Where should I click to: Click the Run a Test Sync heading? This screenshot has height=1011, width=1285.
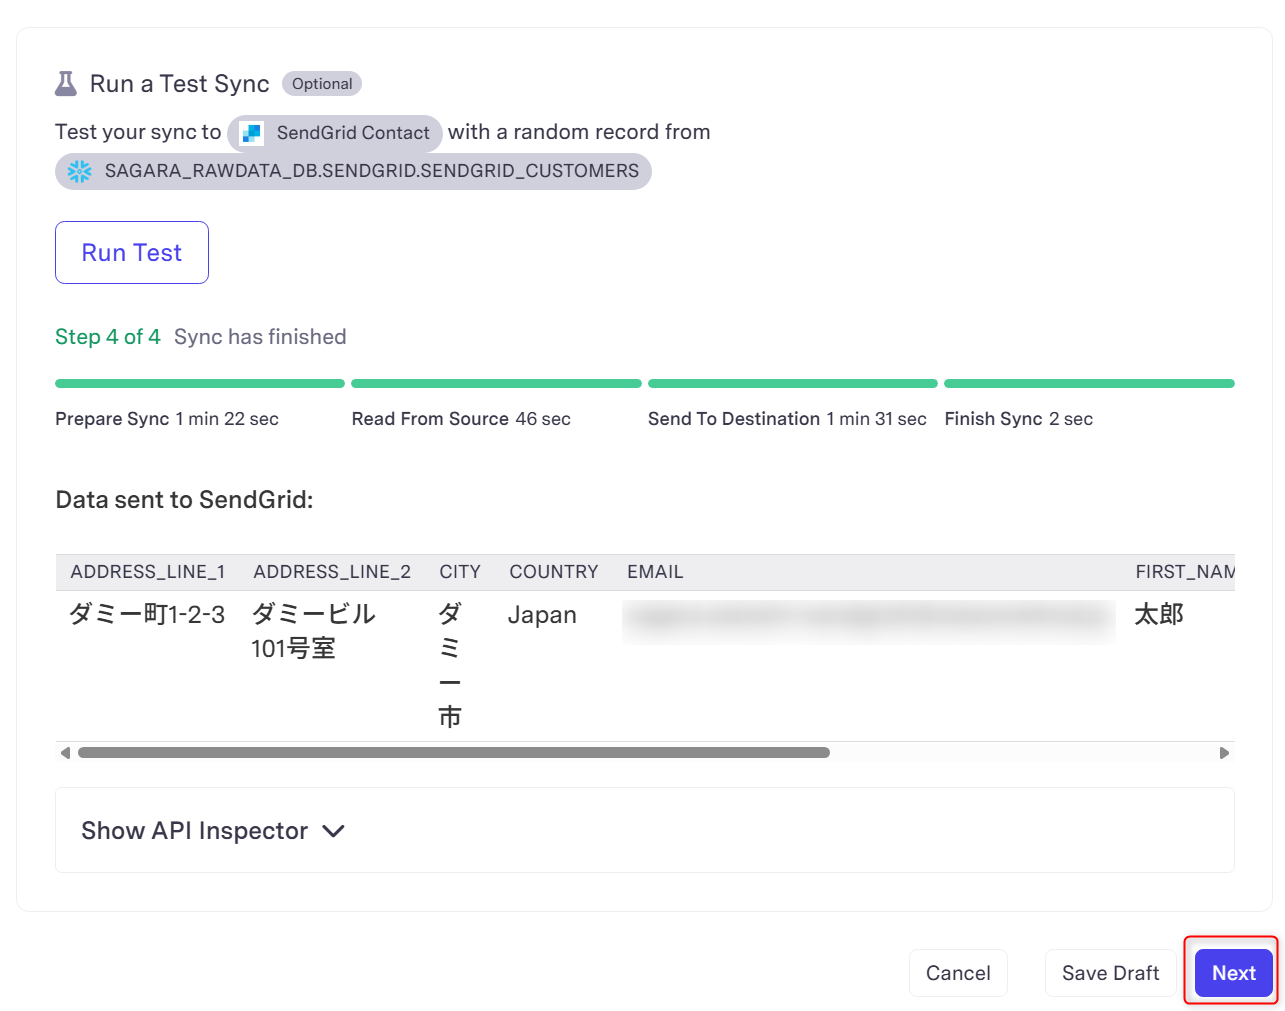click(180, 84)
